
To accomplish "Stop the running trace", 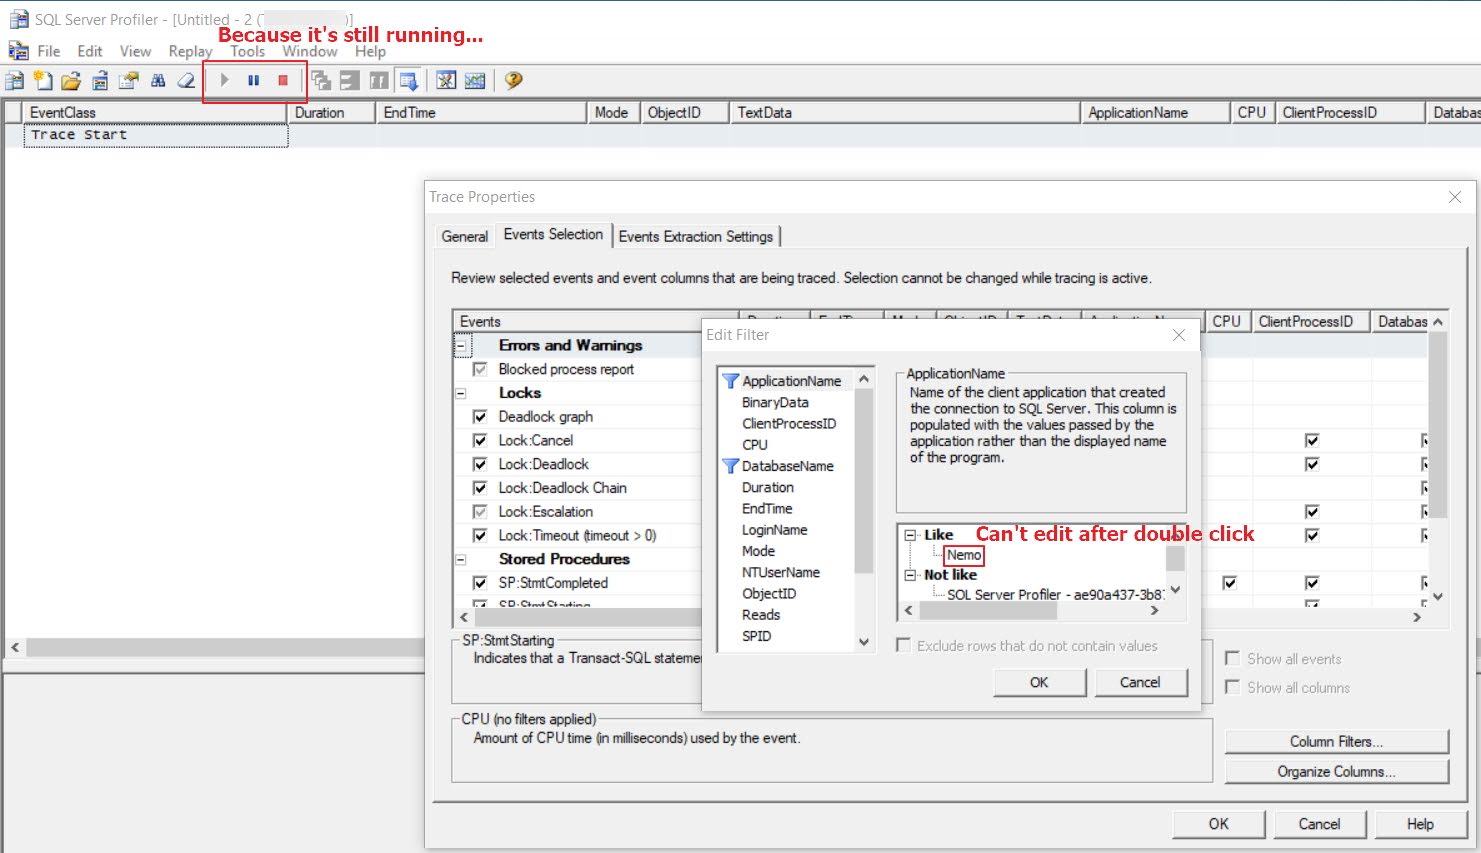I will point(283,81).
